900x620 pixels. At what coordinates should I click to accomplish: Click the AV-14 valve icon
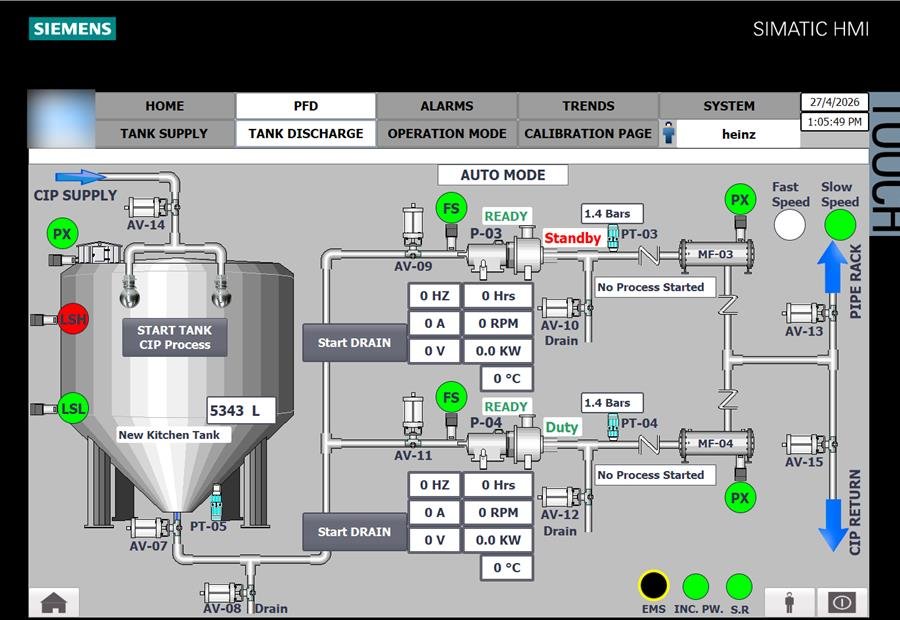pos(152,207)
